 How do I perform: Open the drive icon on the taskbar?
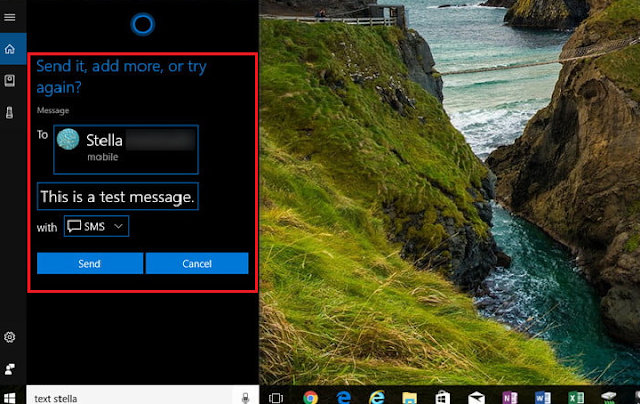tap(609, 397)
